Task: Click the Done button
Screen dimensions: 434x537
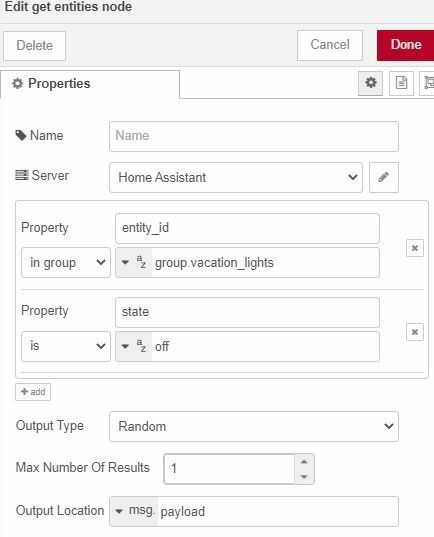Action: click(x=406, y=45)
